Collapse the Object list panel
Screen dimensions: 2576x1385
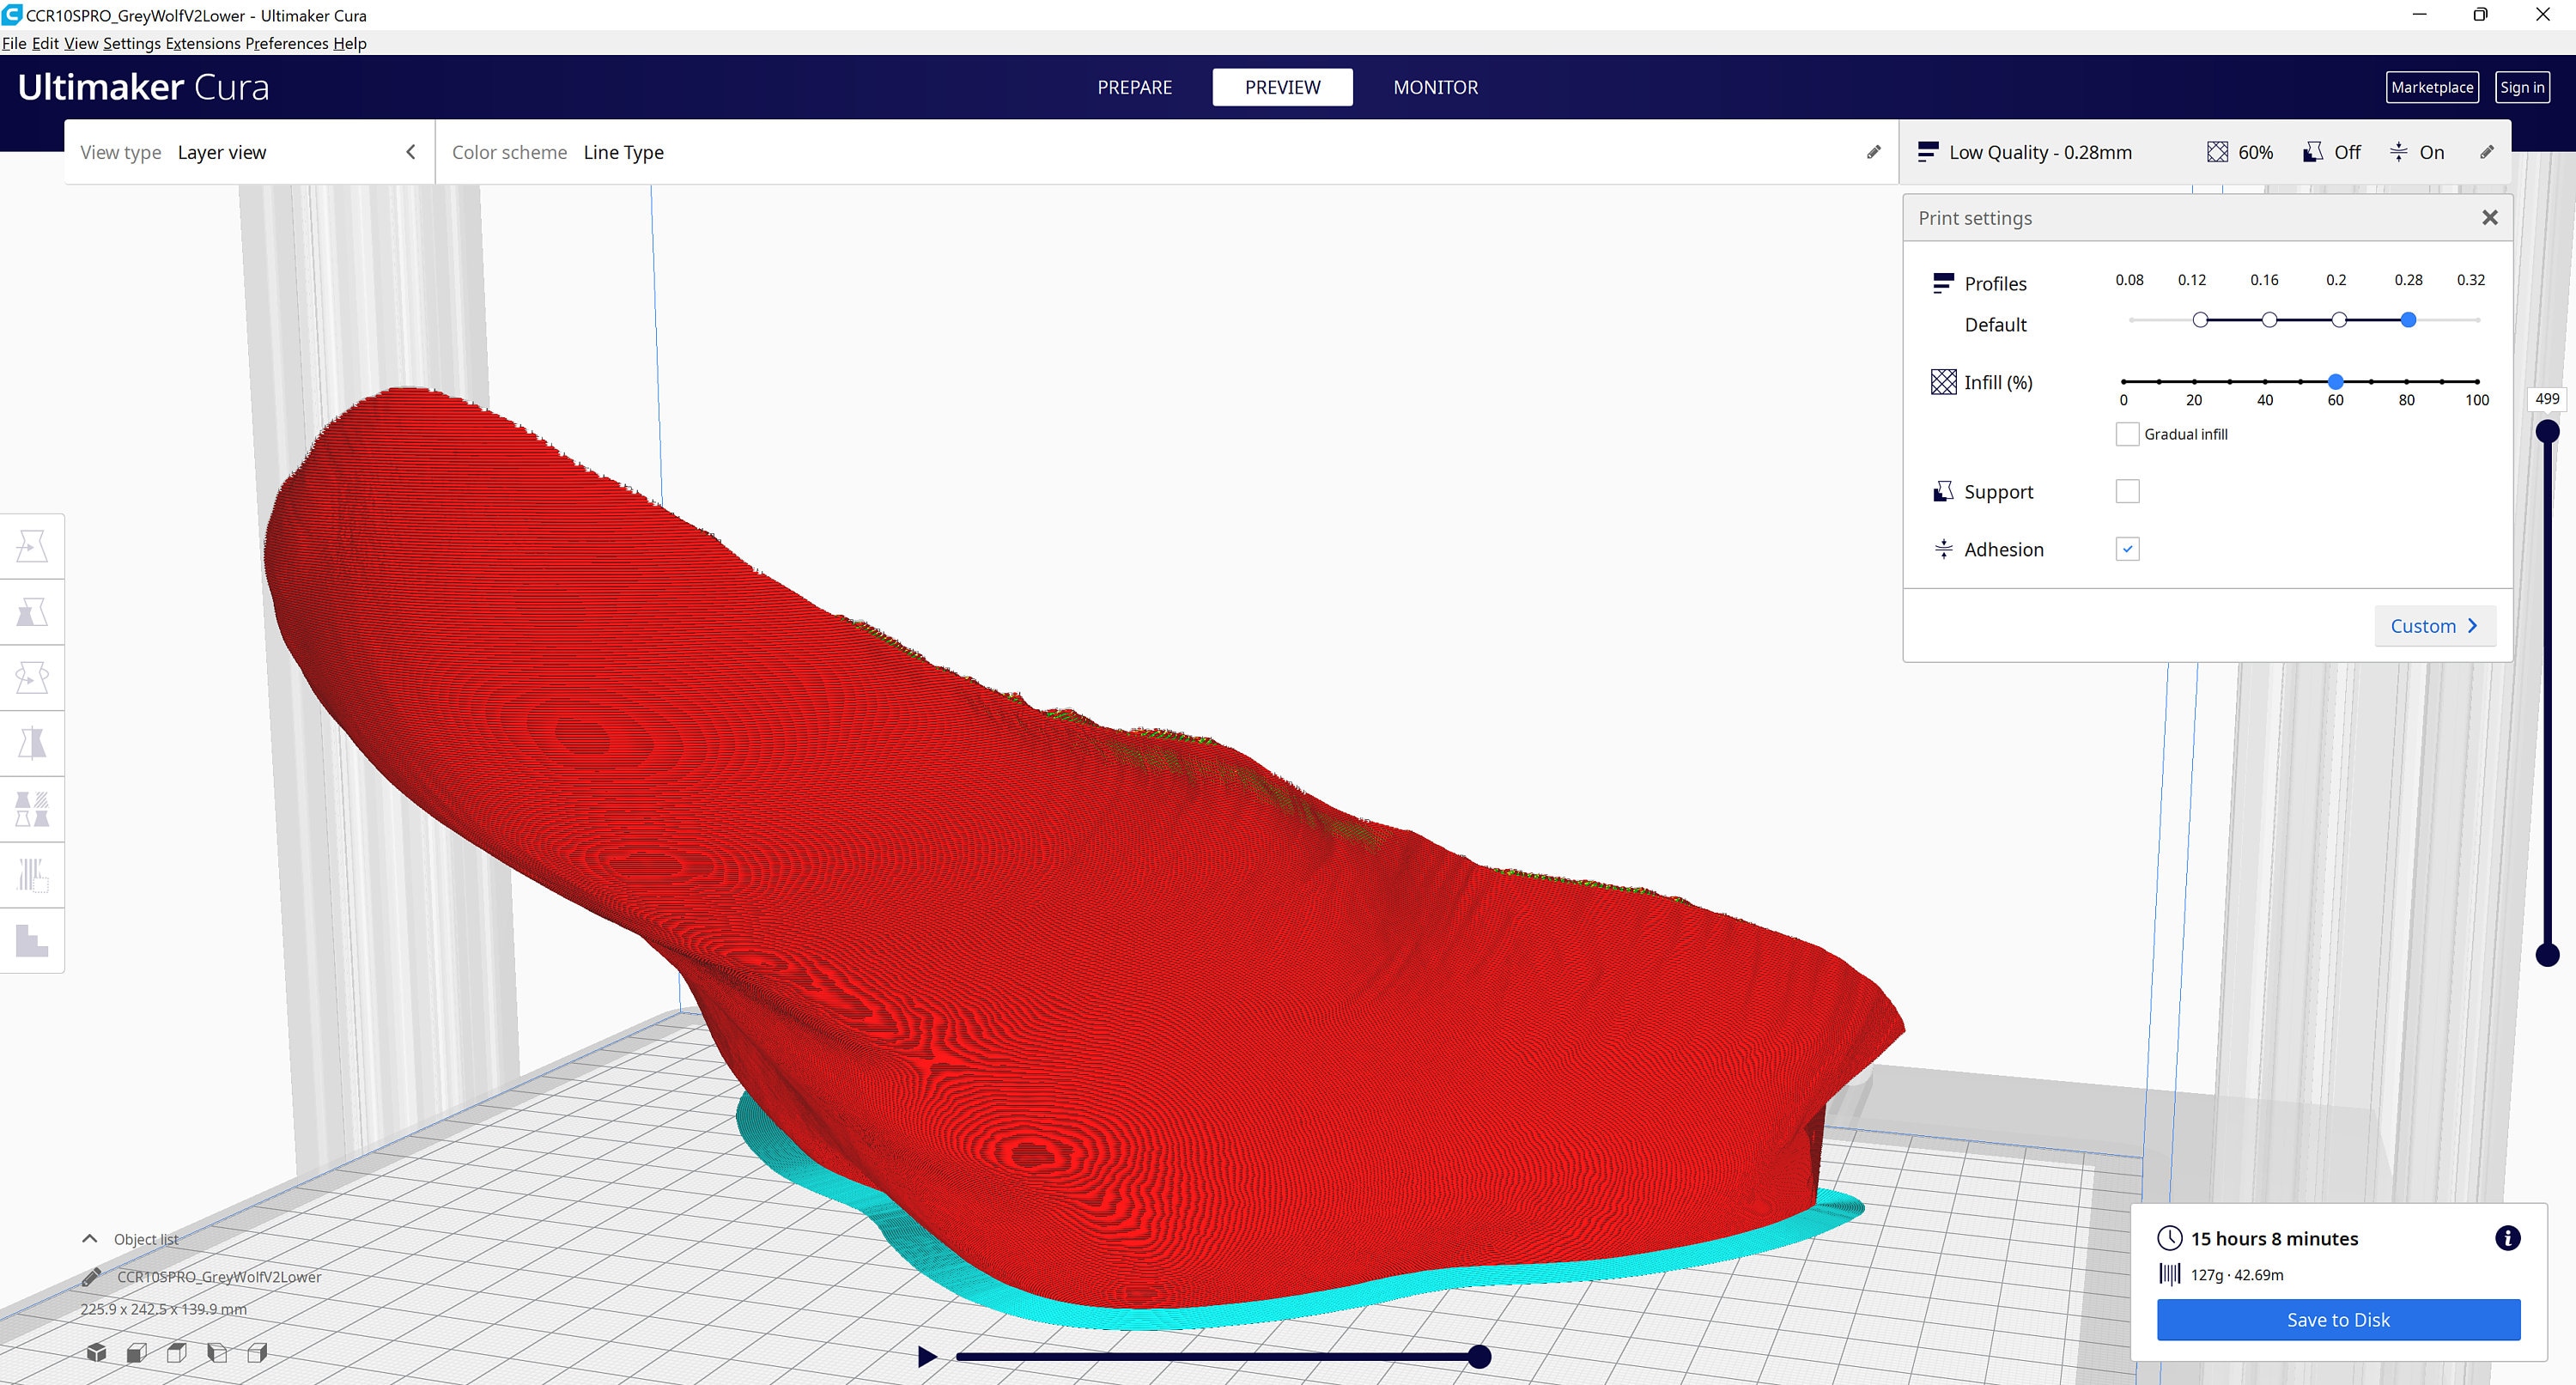click(89, 1238)
